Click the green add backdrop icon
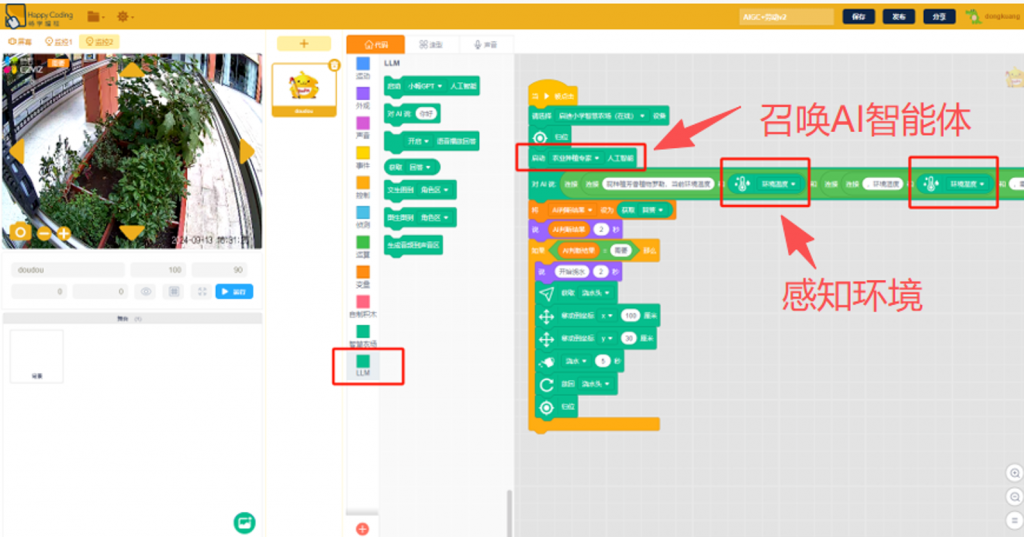This screenshot has height=537, width=1024. click(244, 522)
